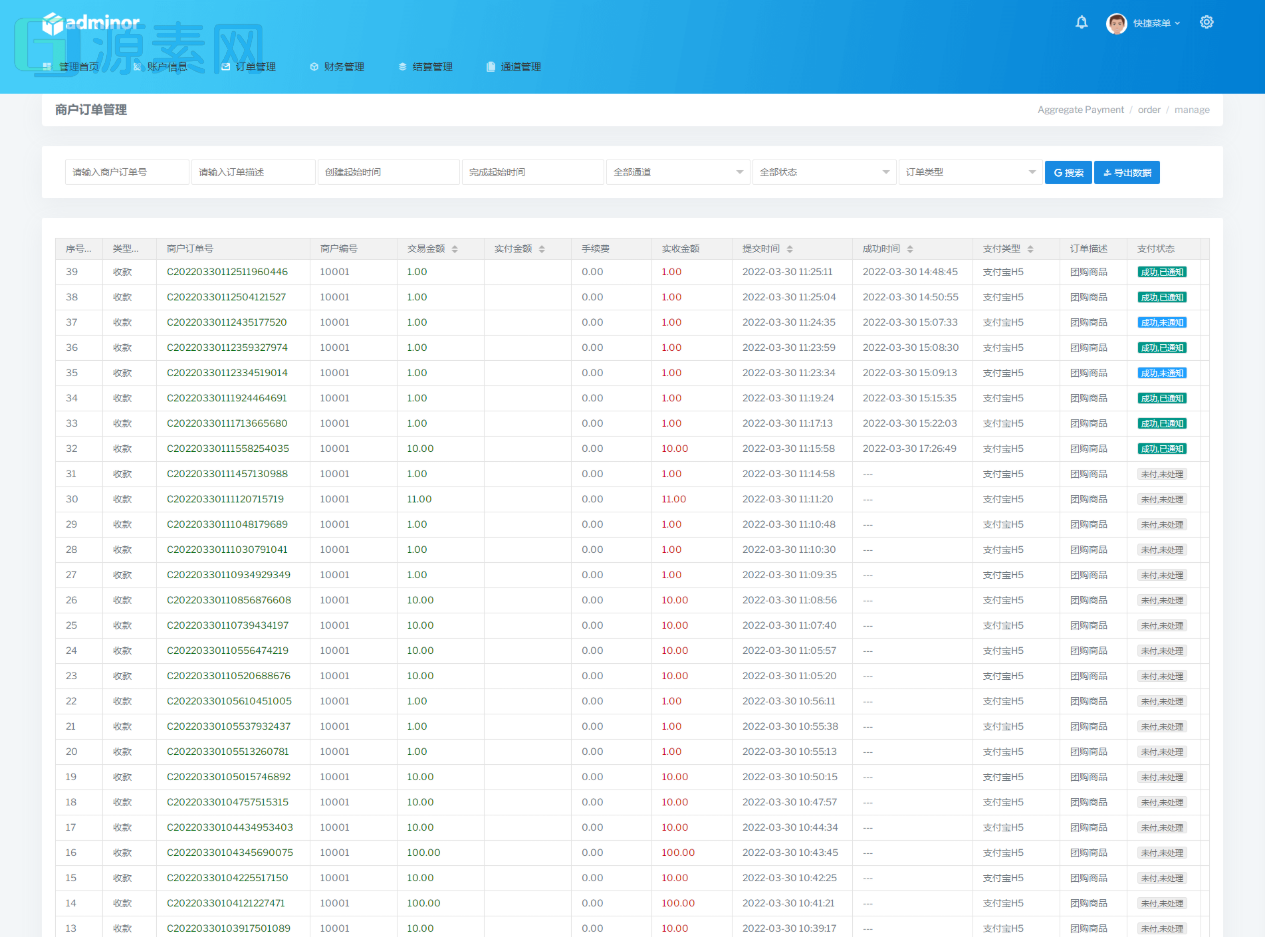Toggle sort on 成功时间 column
This screenshot has width=1265, height=937.
point(910,249)
